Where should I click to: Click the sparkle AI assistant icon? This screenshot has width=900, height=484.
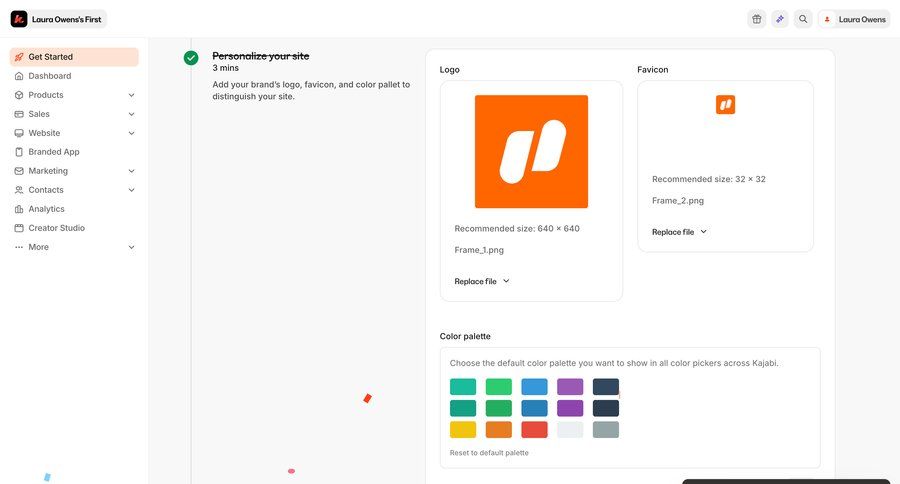779,19
